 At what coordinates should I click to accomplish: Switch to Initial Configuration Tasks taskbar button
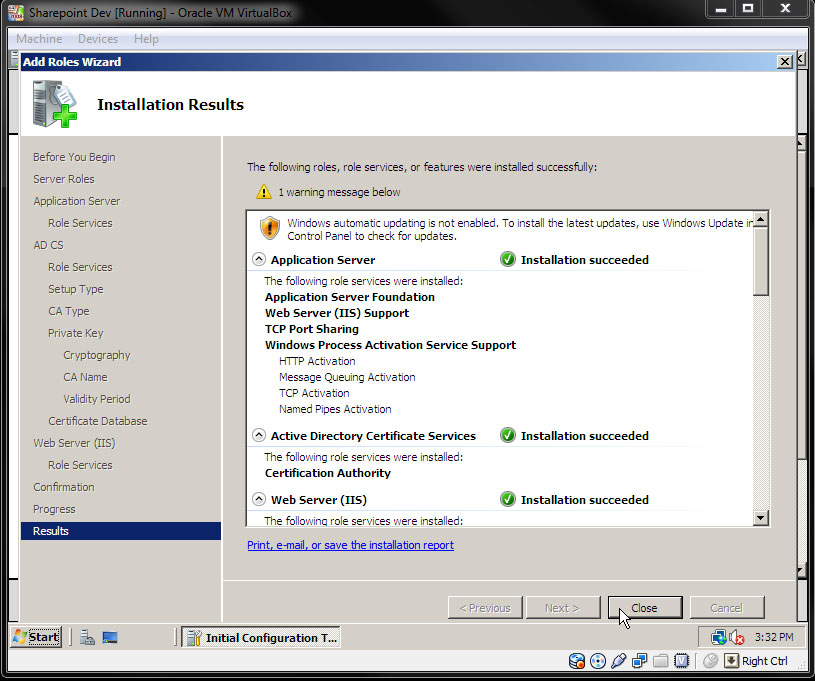tap(261, 637)
